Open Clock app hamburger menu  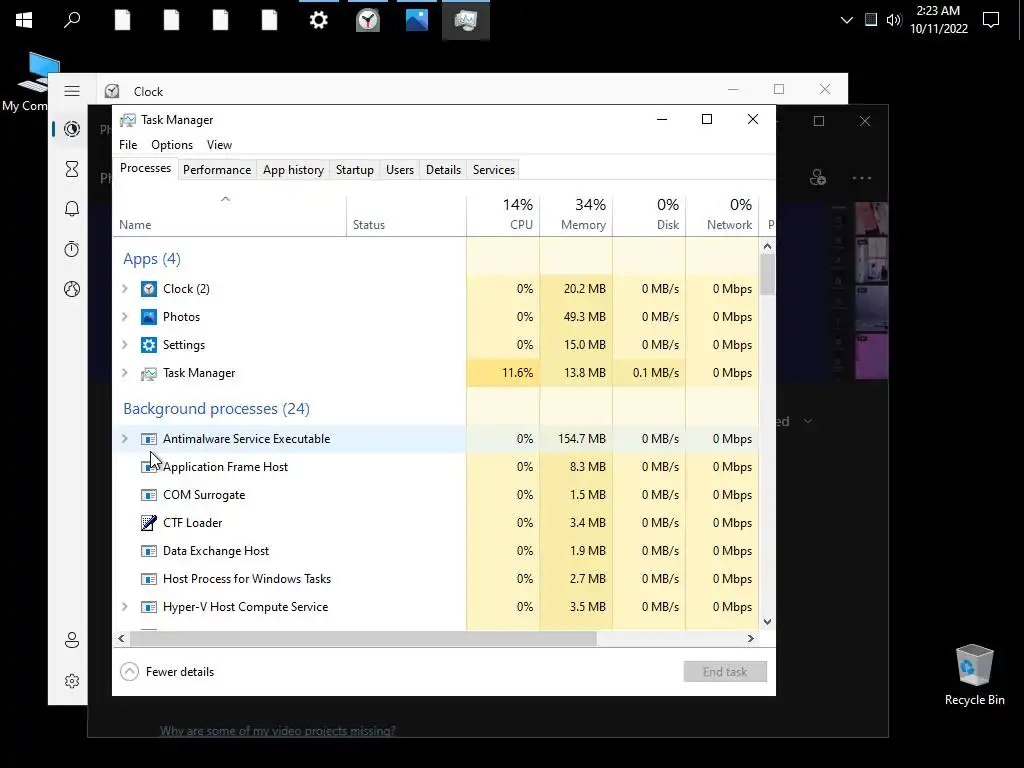pos(72,91)
